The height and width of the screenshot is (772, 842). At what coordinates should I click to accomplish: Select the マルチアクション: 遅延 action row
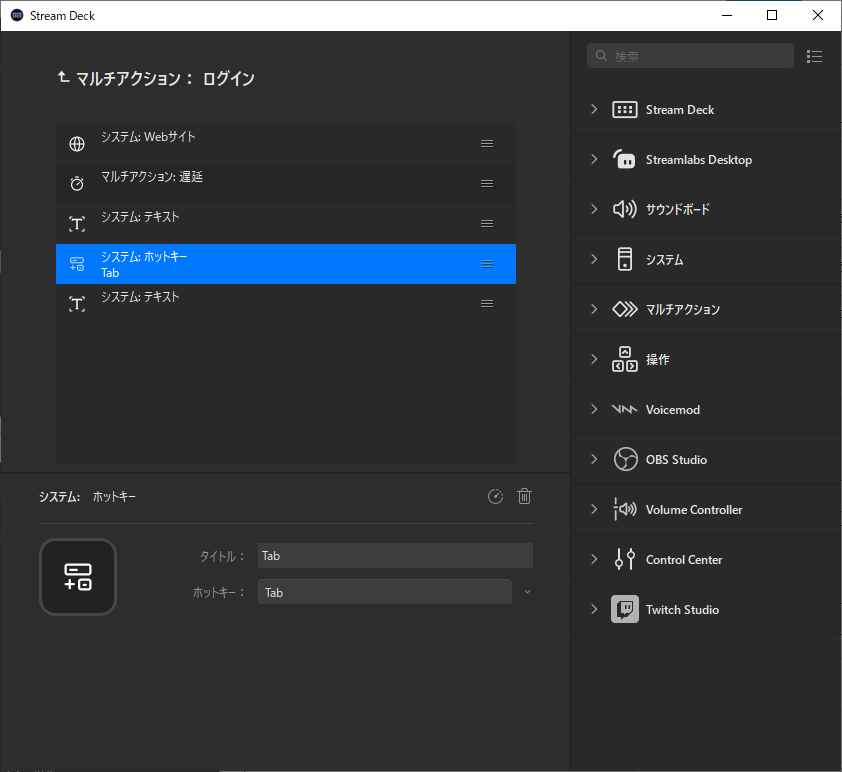(286, 184)
